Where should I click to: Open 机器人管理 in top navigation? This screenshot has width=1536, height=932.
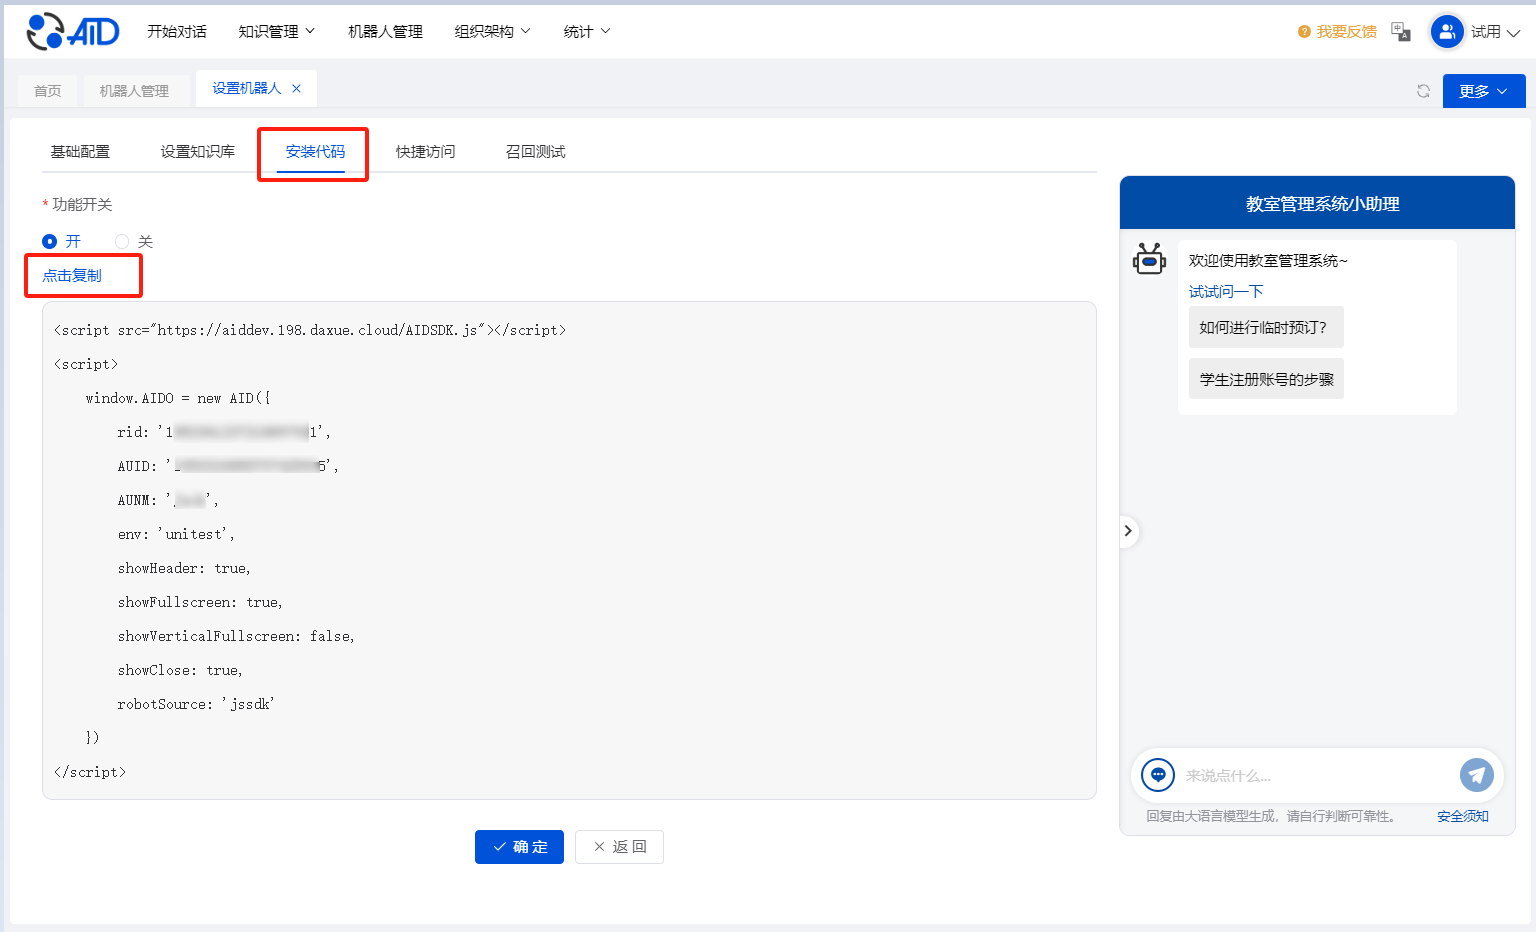(x=386, y=32)
